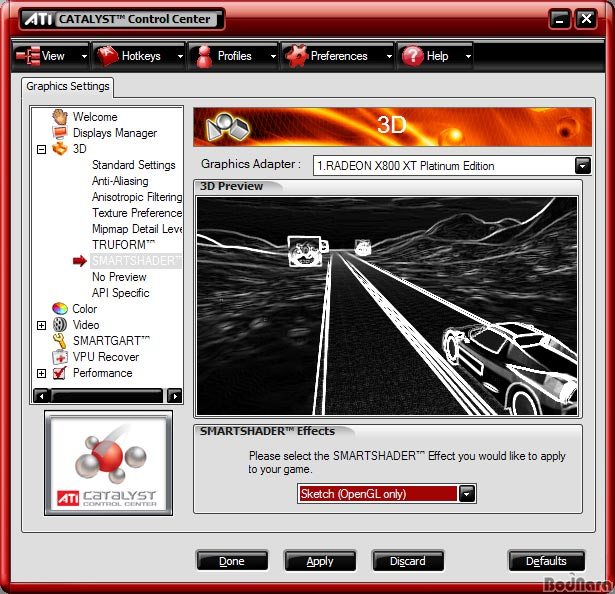This screenshot has height=594, width=615.
Task: Click the tree's right scroll arrow
Action: [x=175, y=396]
